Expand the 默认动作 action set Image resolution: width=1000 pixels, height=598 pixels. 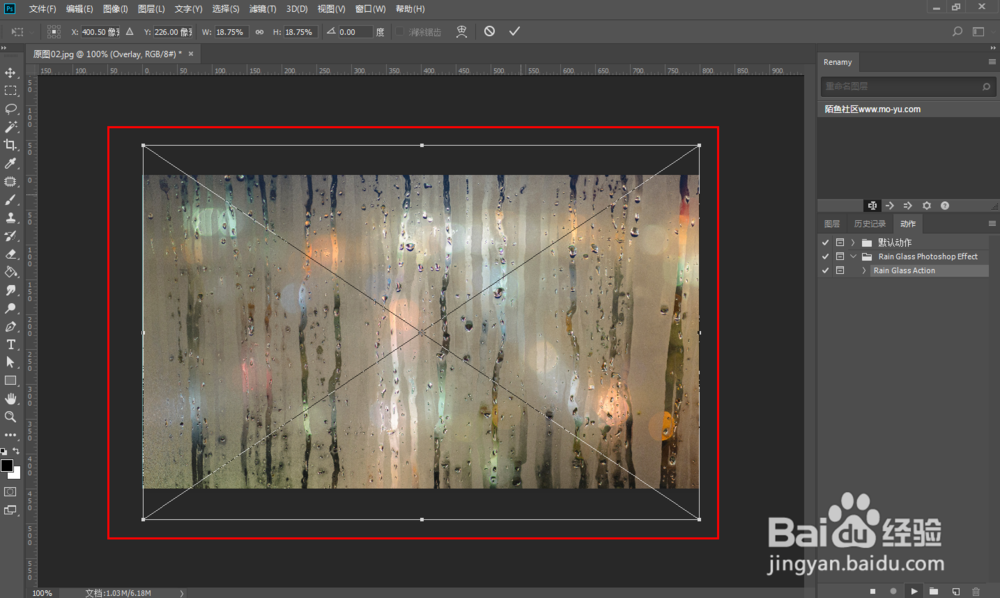pos(853,242)
